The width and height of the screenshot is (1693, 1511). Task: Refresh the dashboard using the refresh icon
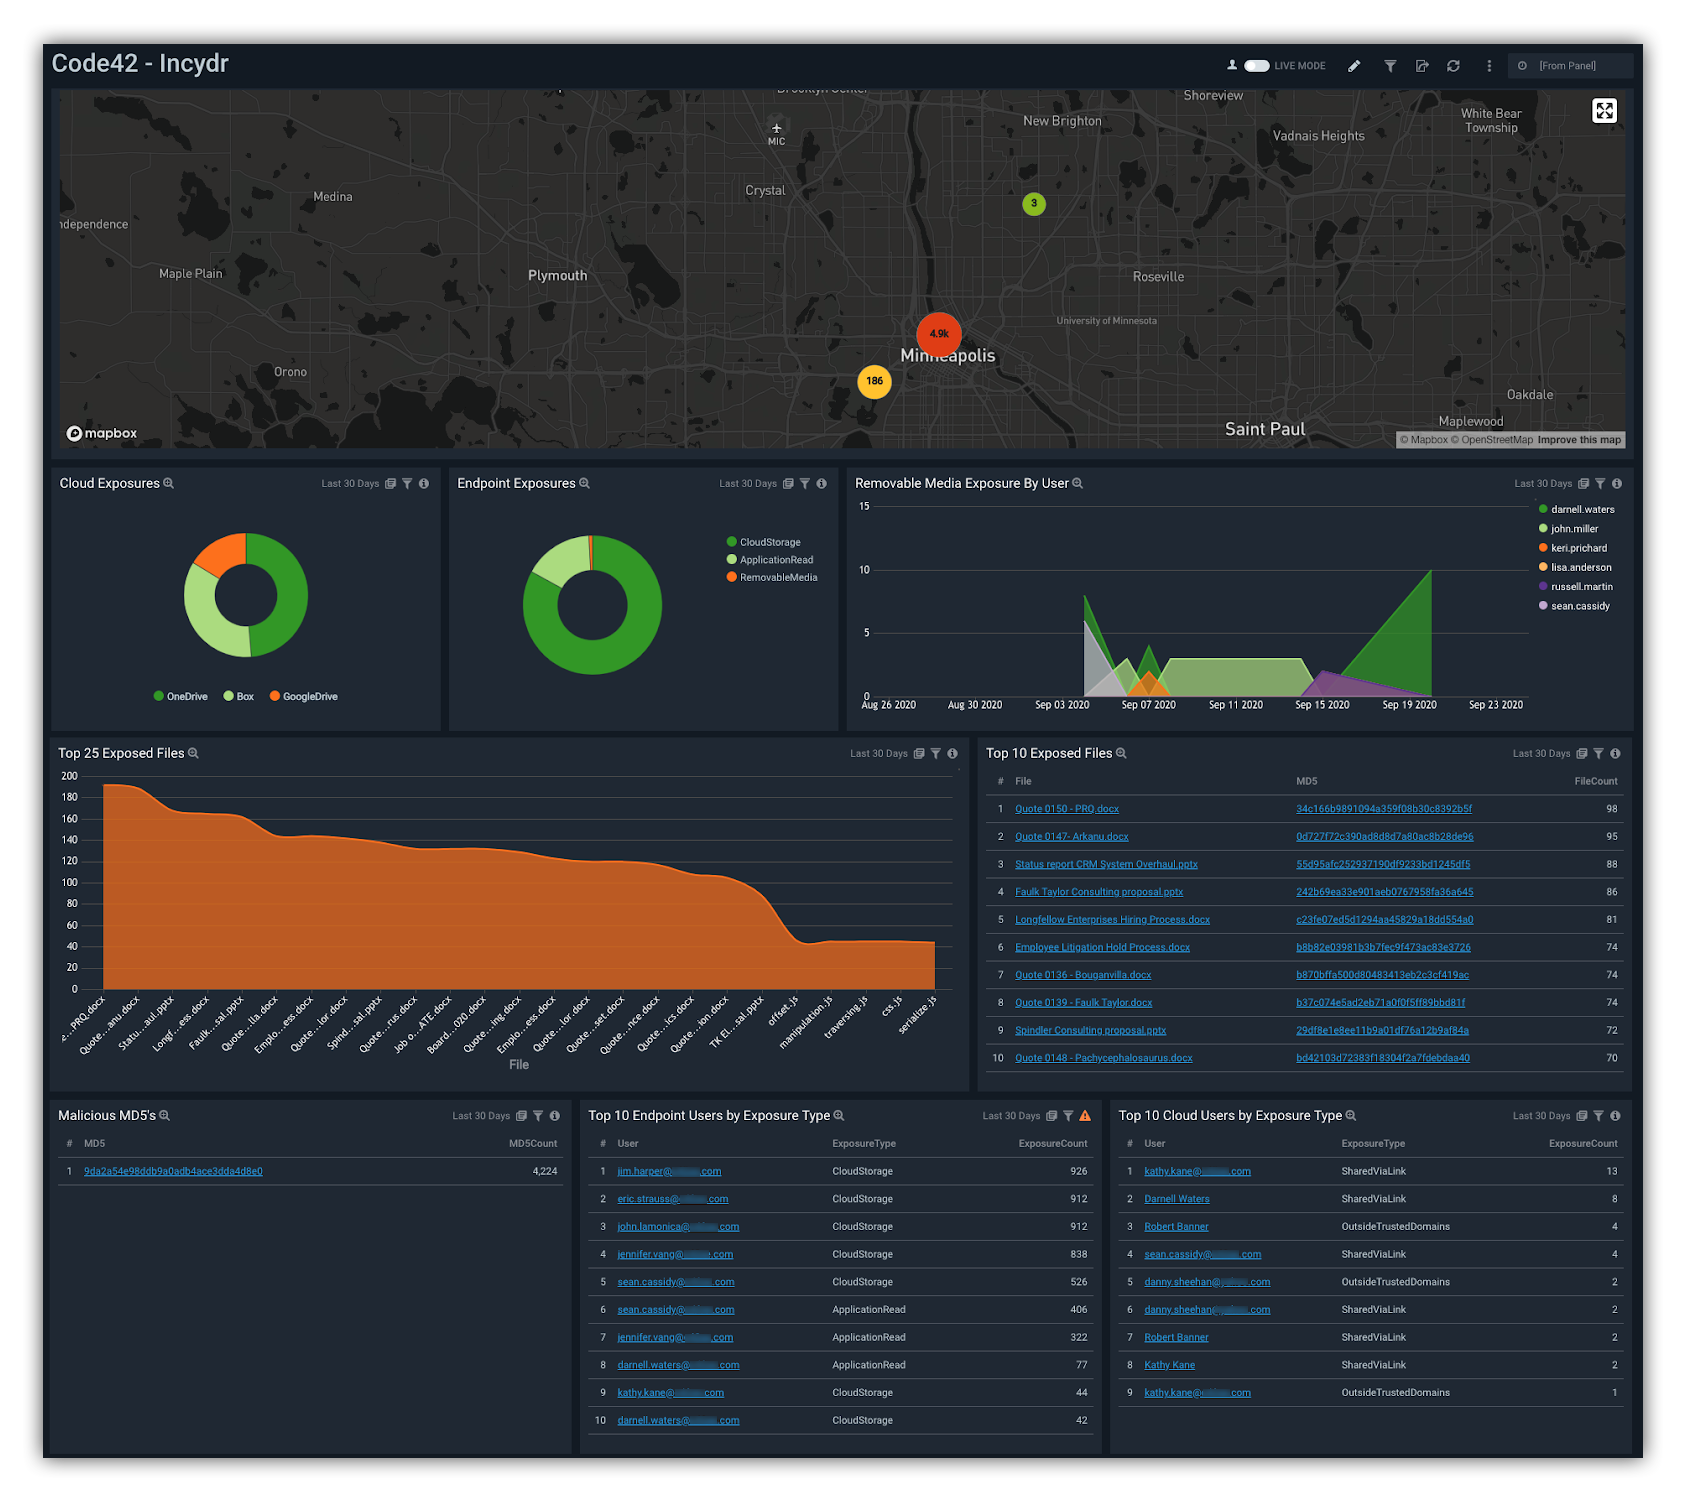(x=1453, y=66)
